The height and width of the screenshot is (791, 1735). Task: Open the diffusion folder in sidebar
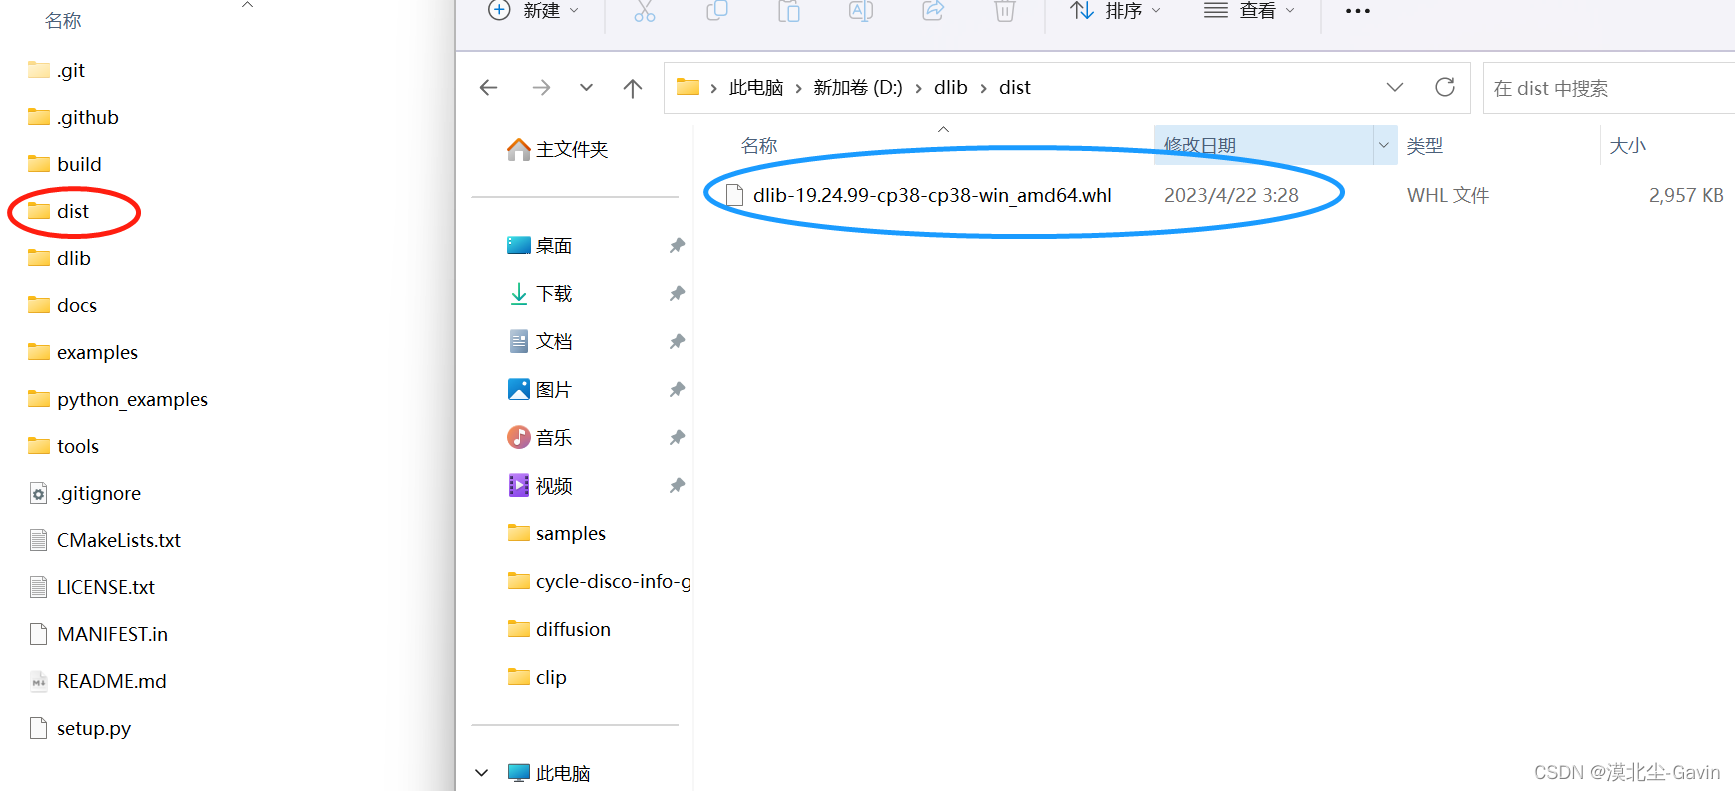click(560, 629)
